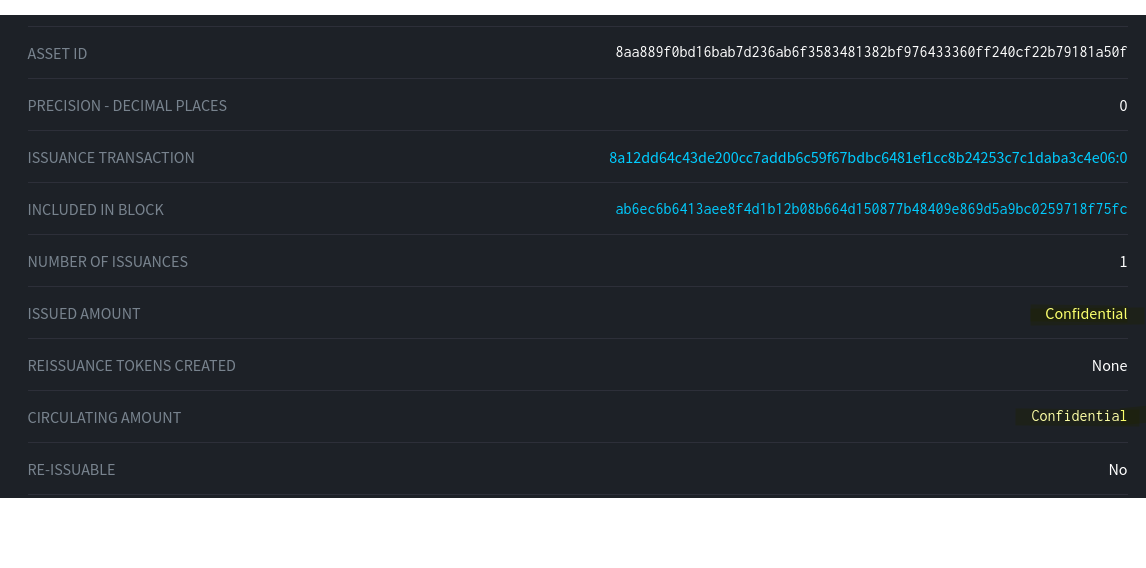Click the None value for reissuance tokens
The height and width of the screenshot is (568, 1146).
click(1109, 366)
